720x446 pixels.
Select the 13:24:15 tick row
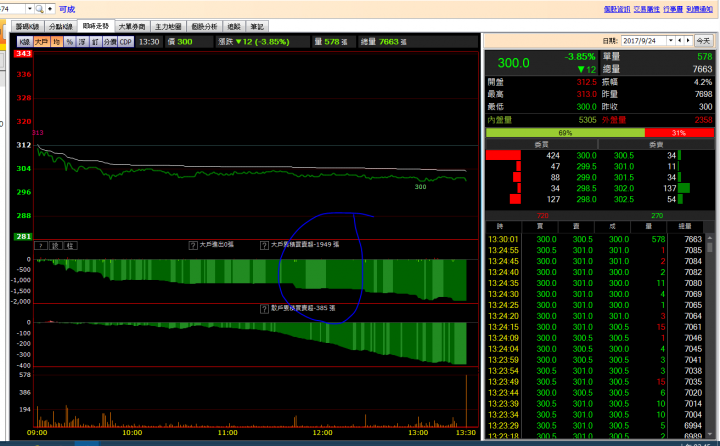click(595, 327)
